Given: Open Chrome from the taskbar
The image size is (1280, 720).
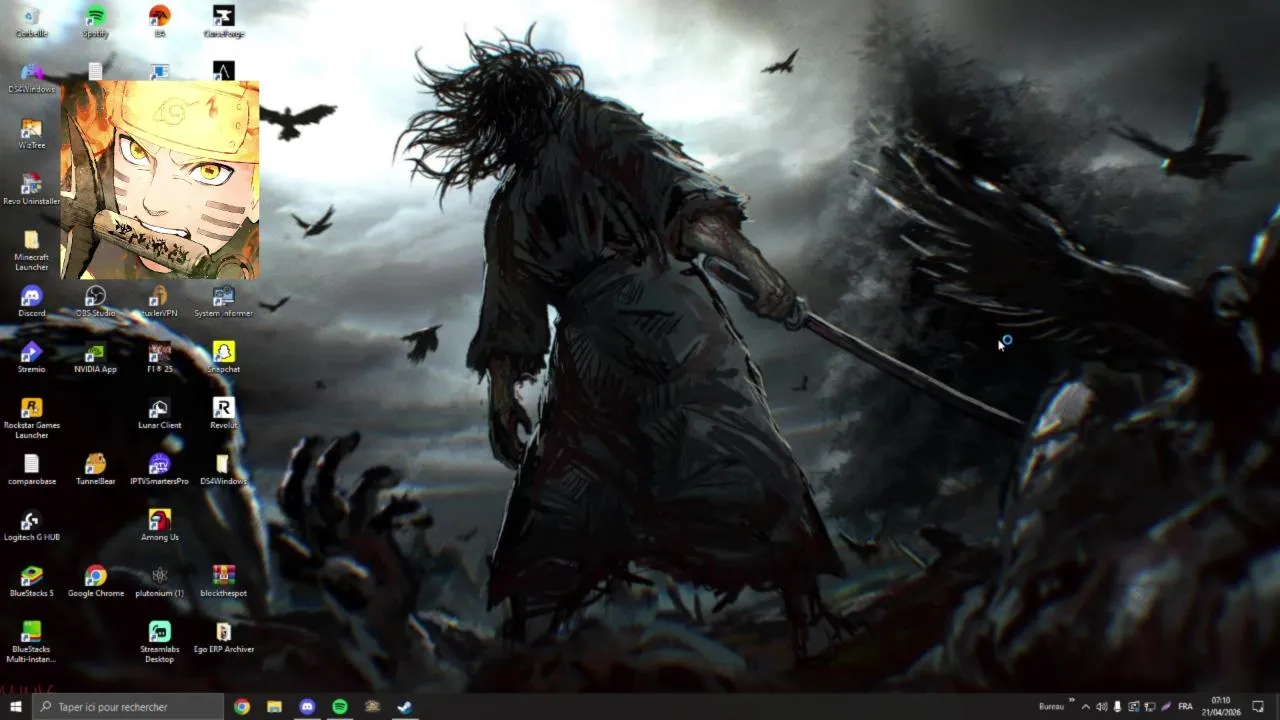Looking at the screenshot, I should (x=242, y=707).
